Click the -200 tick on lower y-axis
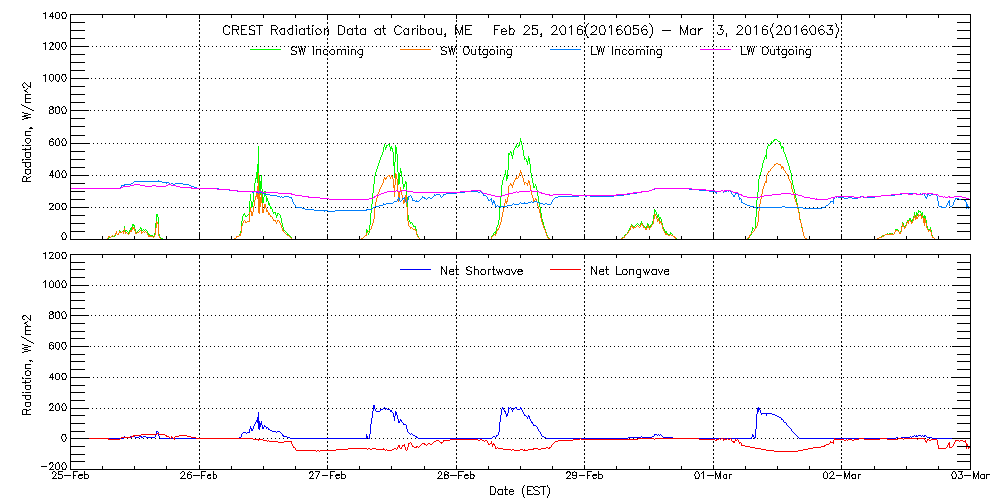Screen dimensions: 1000x500 tap(52, 466)
